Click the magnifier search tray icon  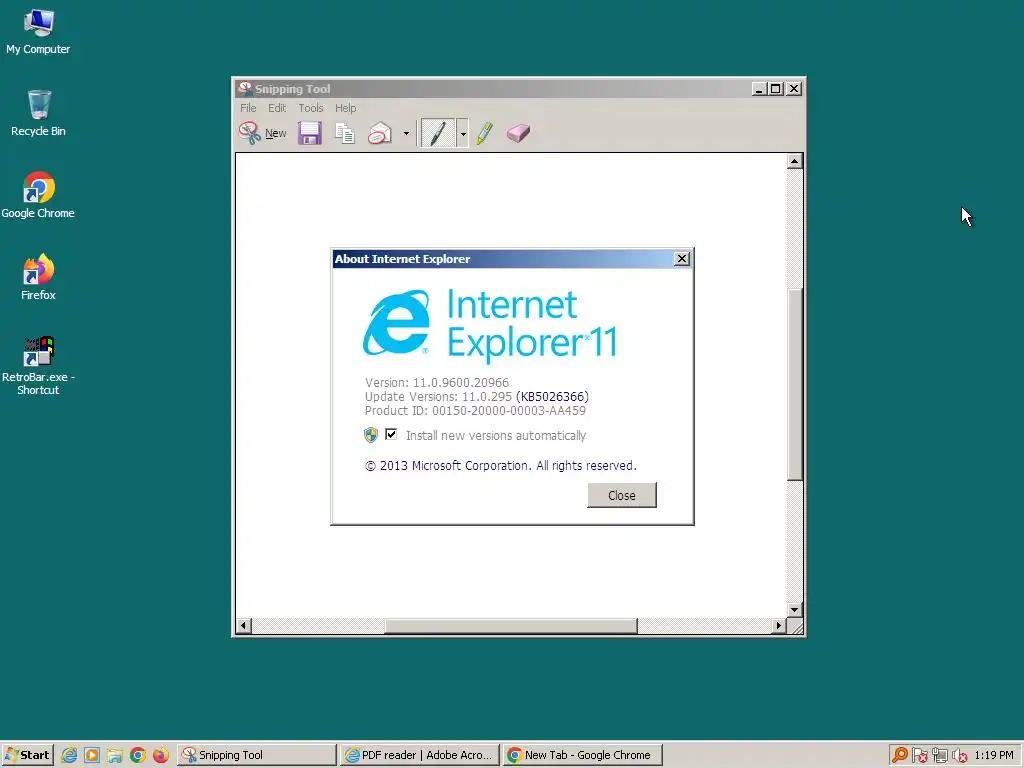click(x=900, y=755)
